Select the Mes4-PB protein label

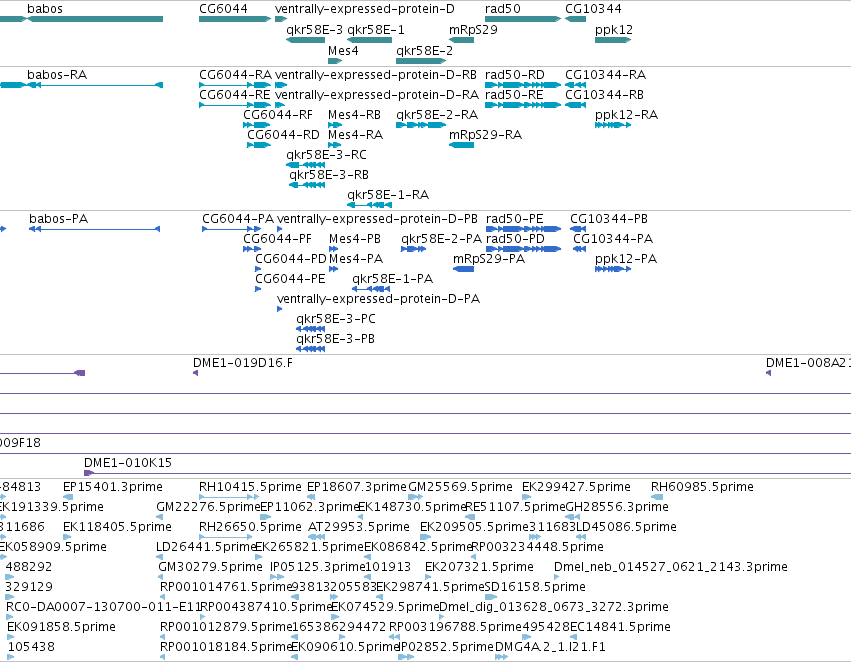[355, 239]
